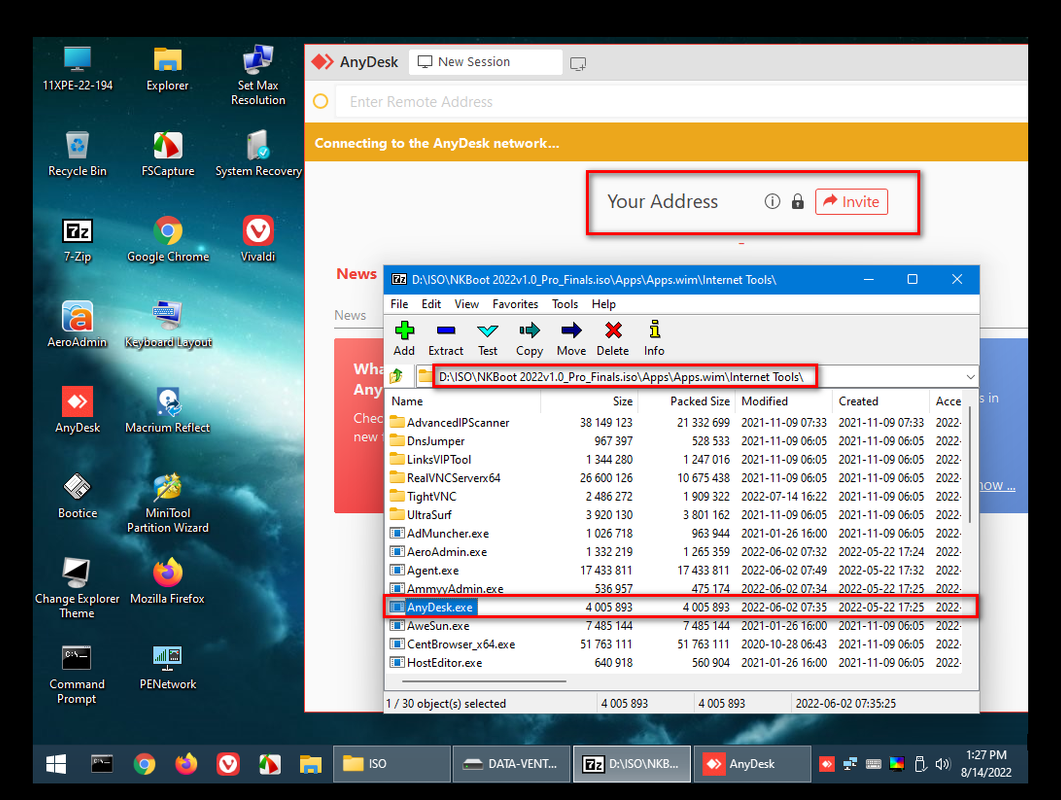Screen dimensions: 1061x800
Task: Click the info circle beside Your Address
Action: (x=772, y=202)
